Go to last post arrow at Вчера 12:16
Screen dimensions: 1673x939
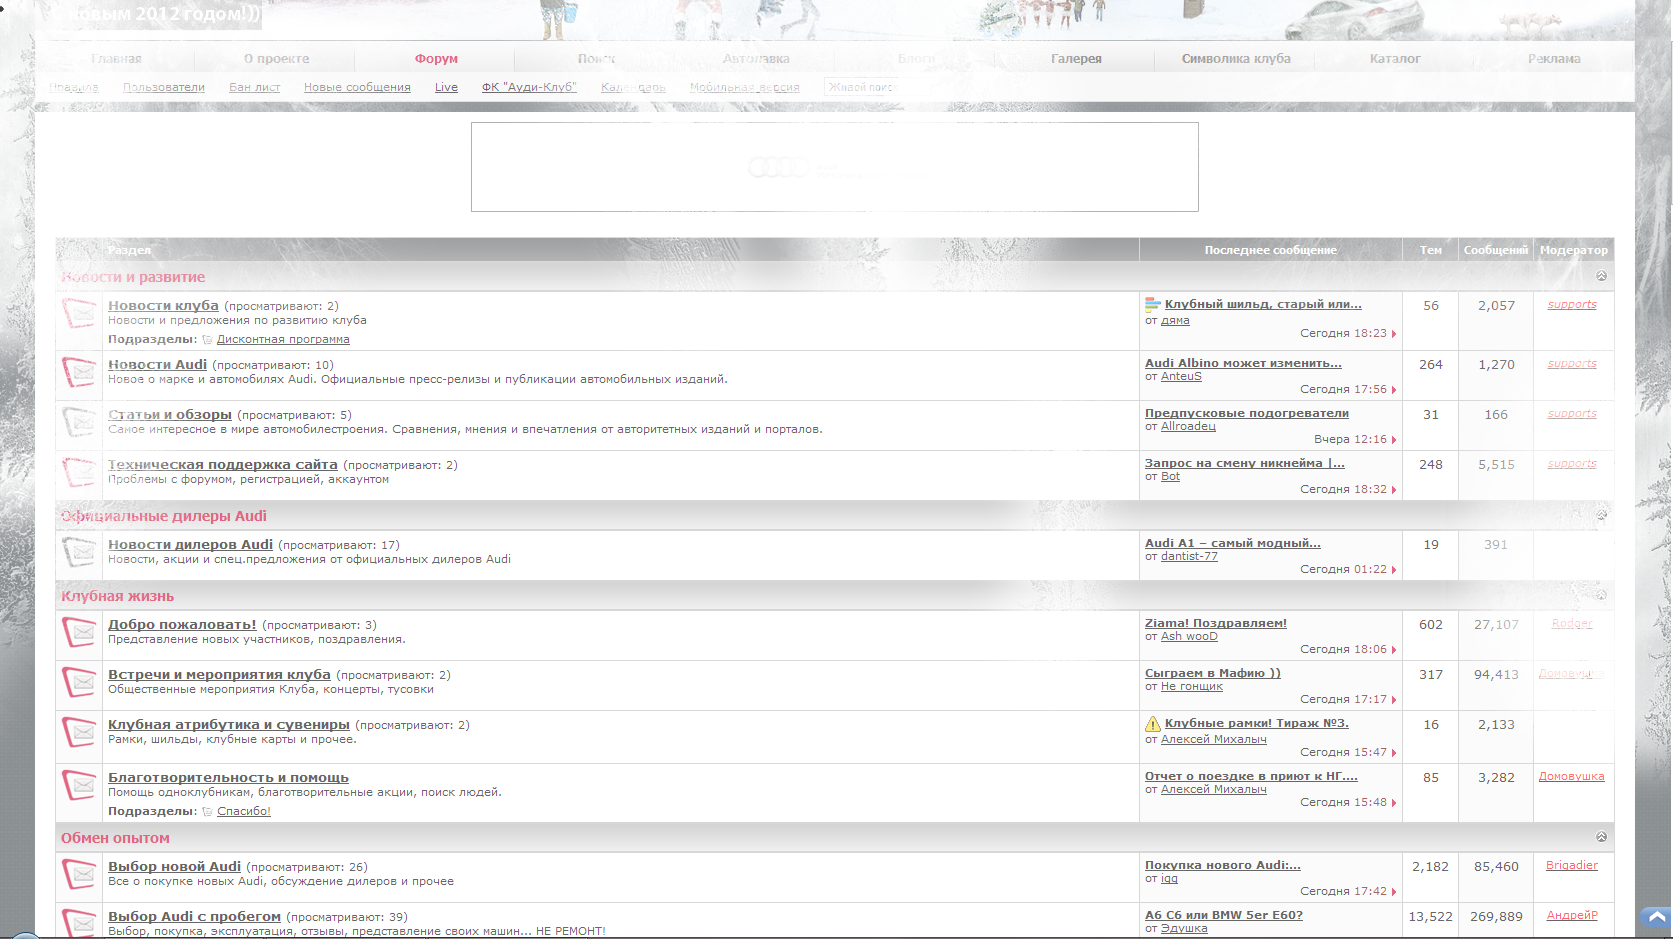(x=1394, y=440)
